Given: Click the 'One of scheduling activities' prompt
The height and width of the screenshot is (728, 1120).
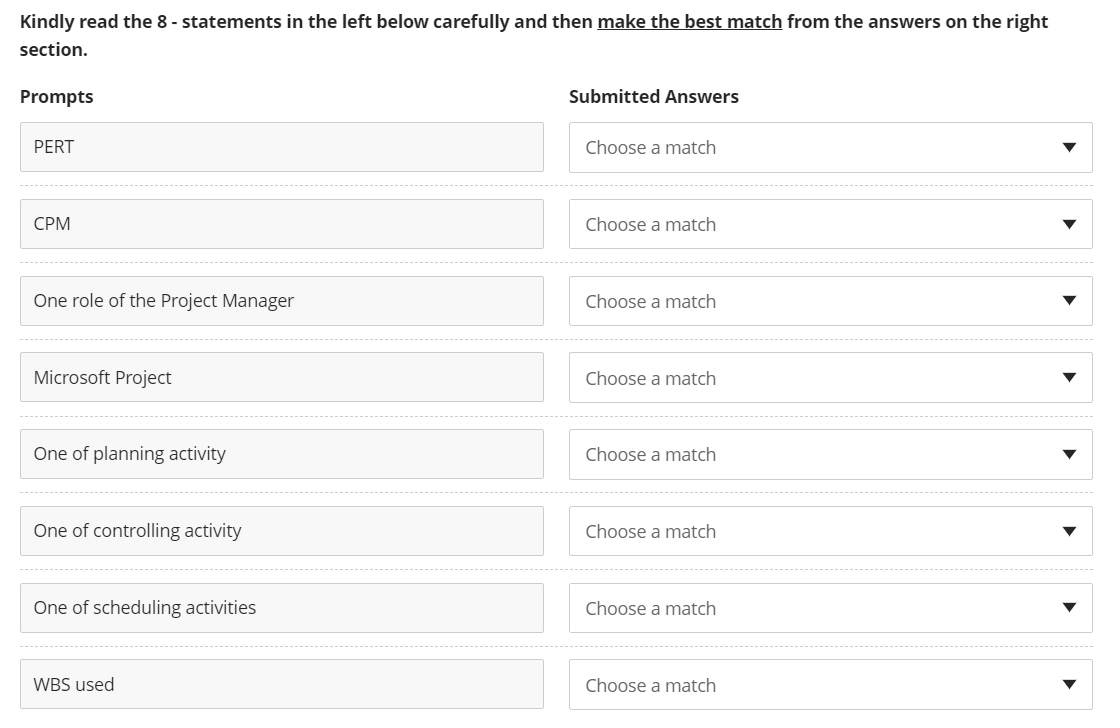Looking at the screenshot, I should [x=281, y=608].
